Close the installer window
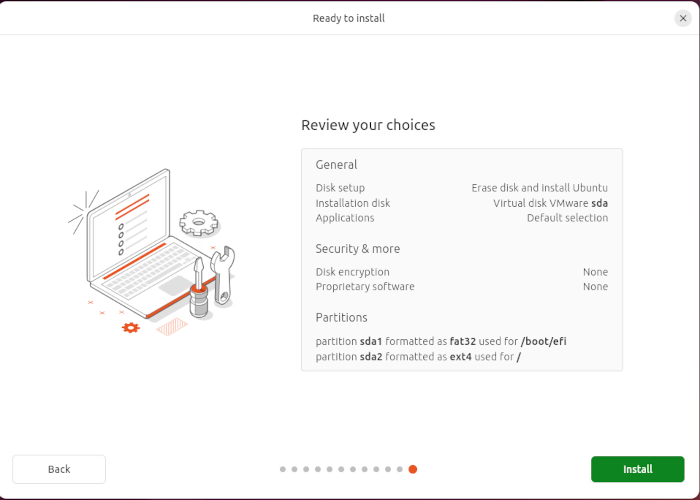 tap(683, 18)
